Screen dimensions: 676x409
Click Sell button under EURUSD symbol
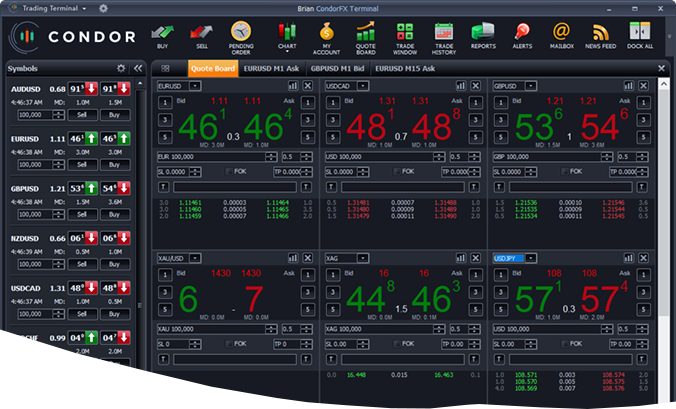point(82,165)
